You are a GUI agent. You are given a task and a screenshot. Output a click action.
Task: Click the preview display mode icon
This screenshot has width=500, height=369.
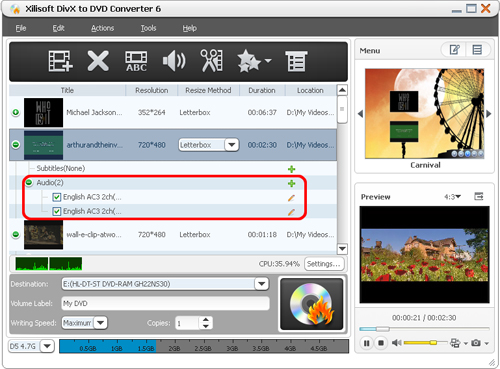click(x=455, y=343)
